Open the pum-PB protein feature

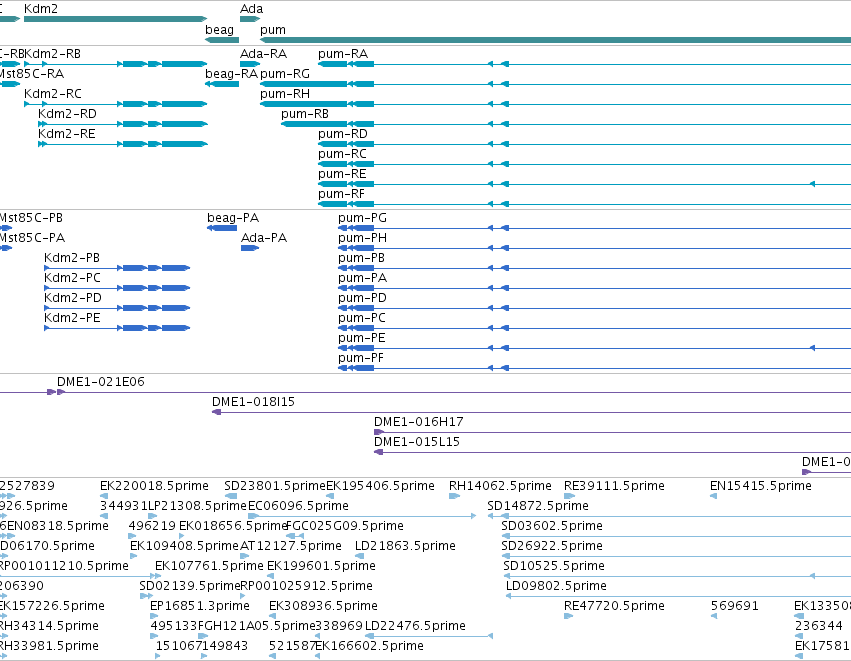click(361, 258)
